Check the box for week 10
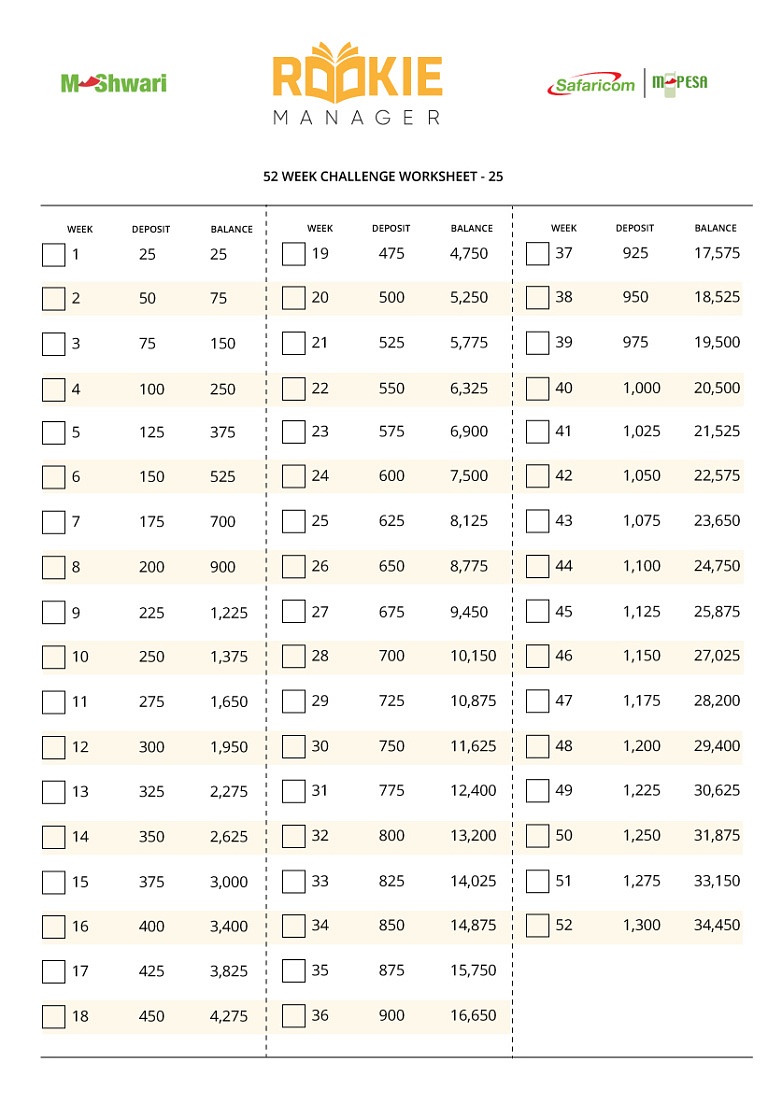Image resolution: width=768 pixels, height=1104 pixels. pos(53,657)
